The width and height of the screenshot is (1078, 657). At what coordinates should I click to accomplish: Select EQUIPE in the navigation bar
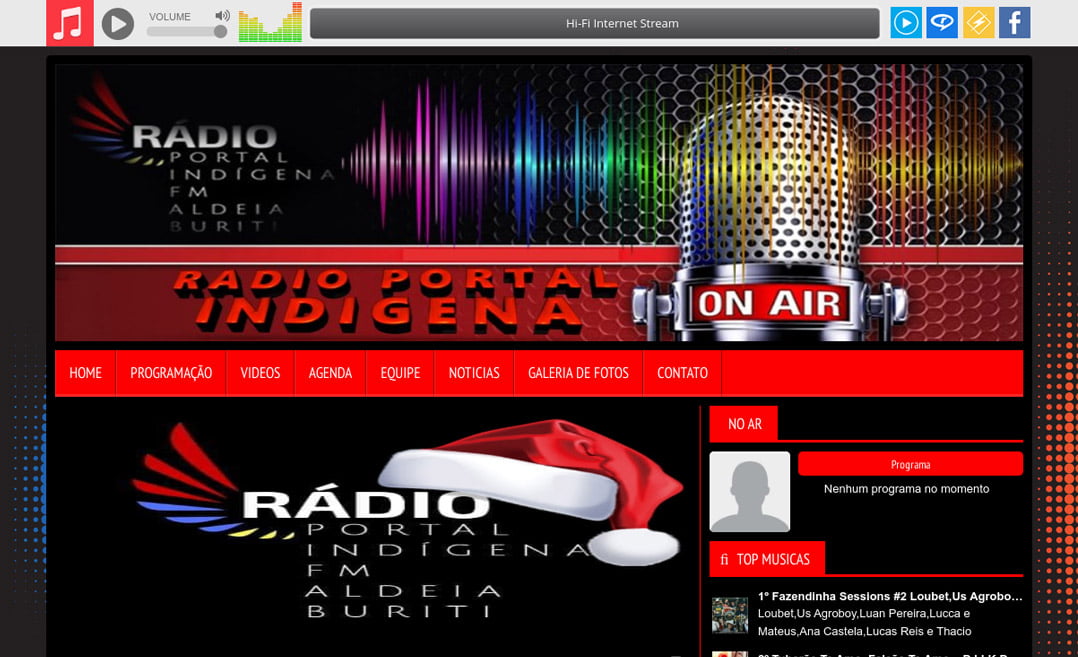point(400,373)
